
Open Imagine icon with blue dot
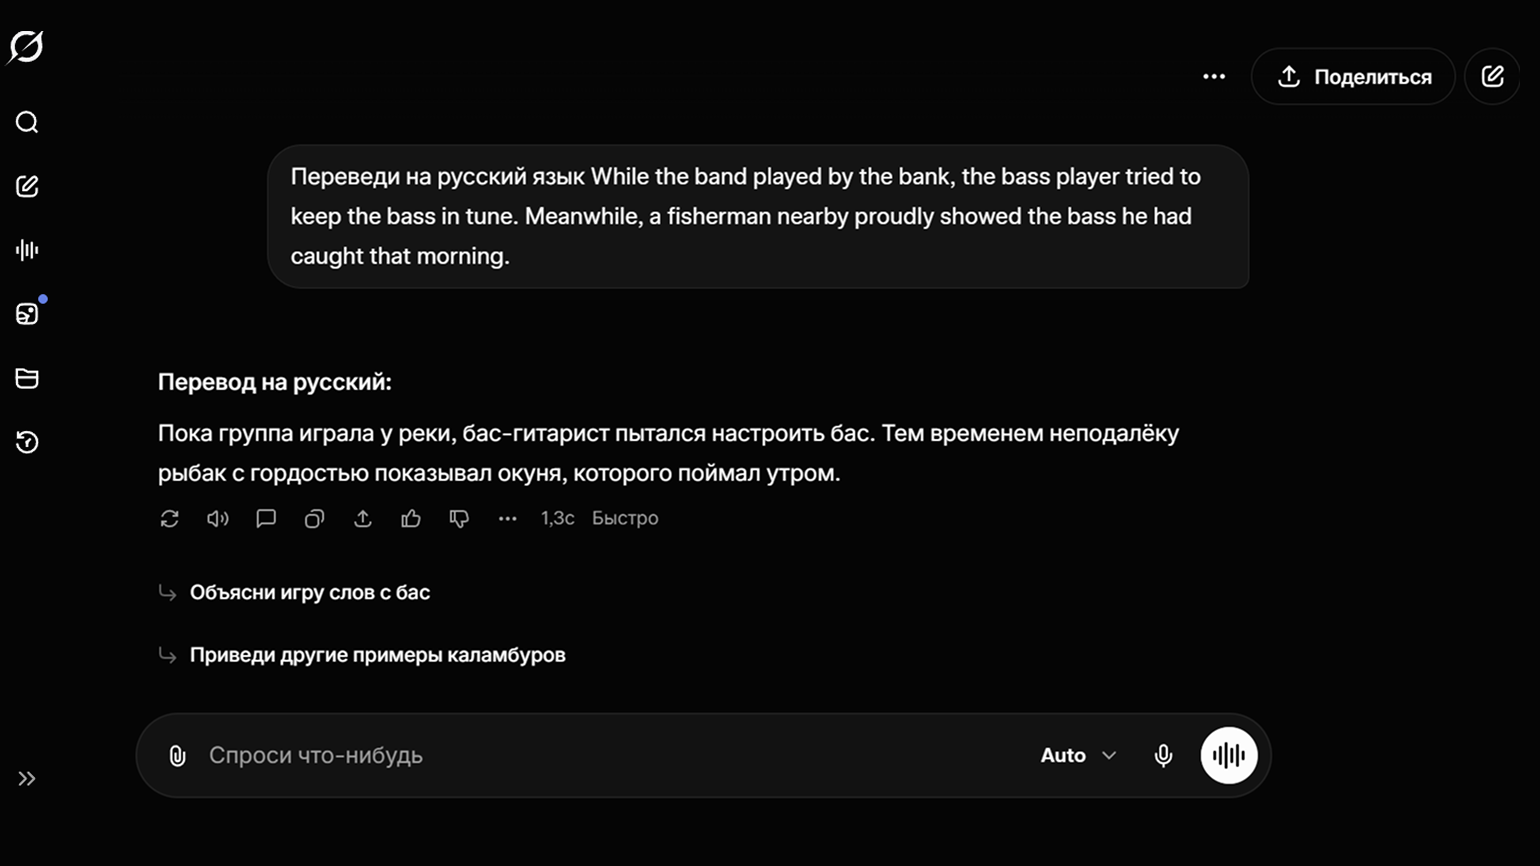pyautogui.click(x=27, y=314)
